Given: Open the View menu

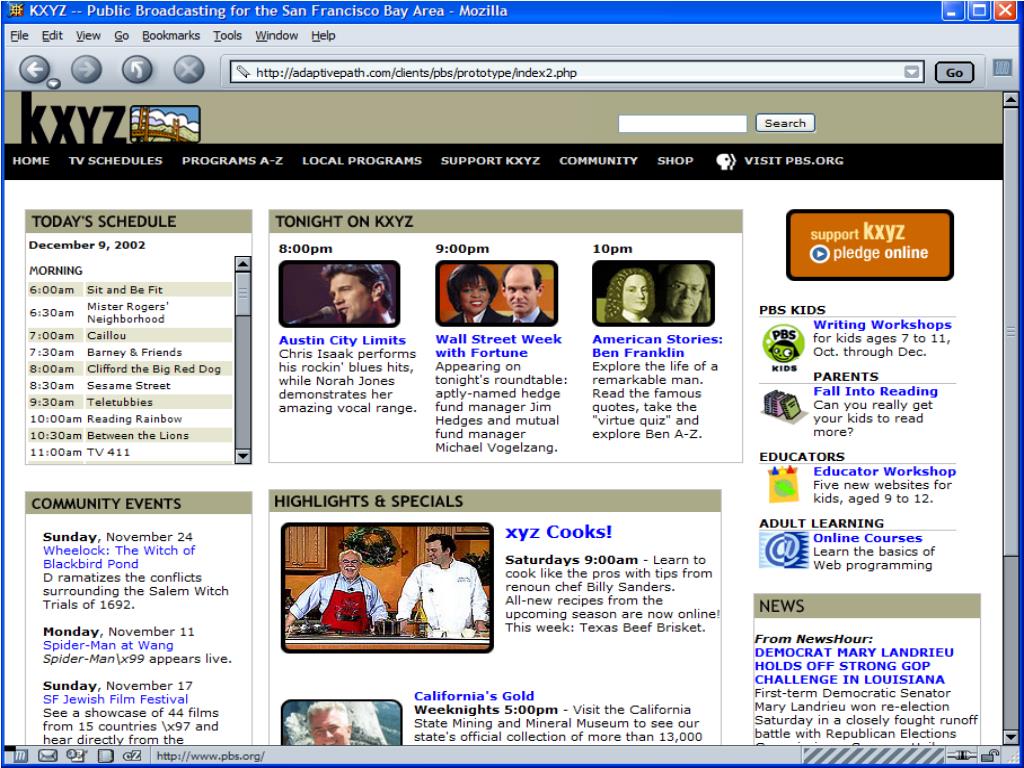Looking at the screenshot, I should coord(88,36).
